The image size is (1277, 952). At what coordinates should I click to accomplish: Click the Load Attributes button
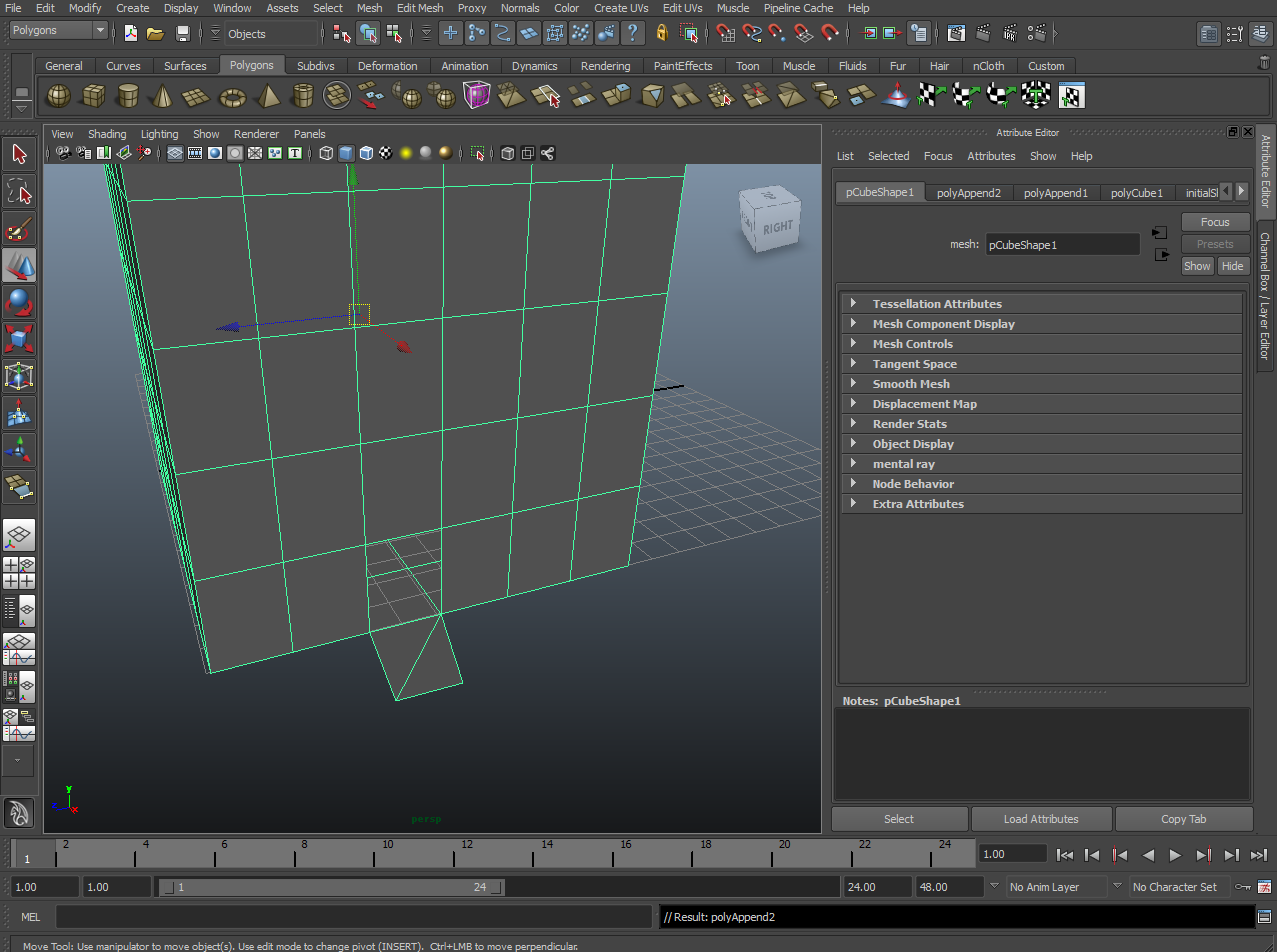click(x=1041, y=819)
